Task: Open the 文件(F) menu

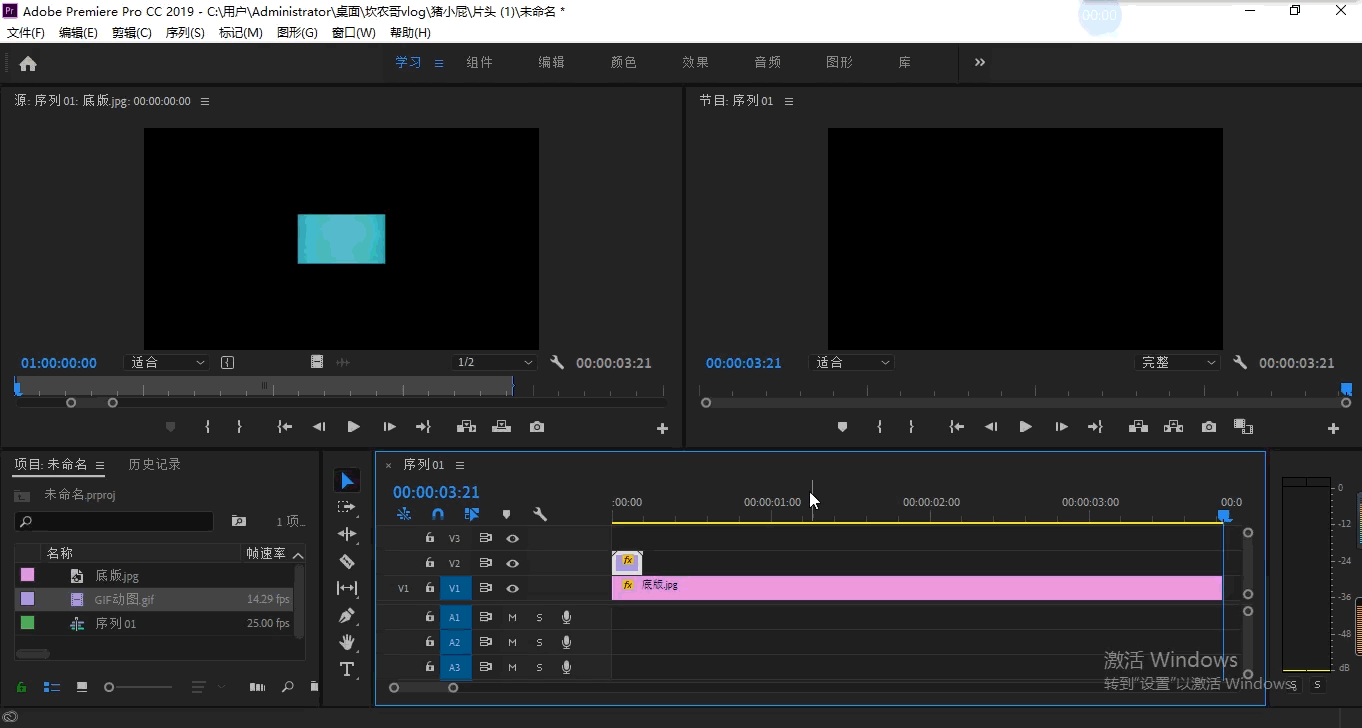Action: [x=26, y=33]
